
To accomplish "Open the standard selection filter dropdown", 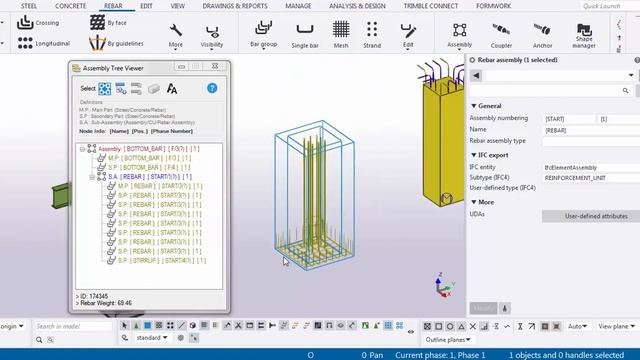I will (x=152, y=338).
